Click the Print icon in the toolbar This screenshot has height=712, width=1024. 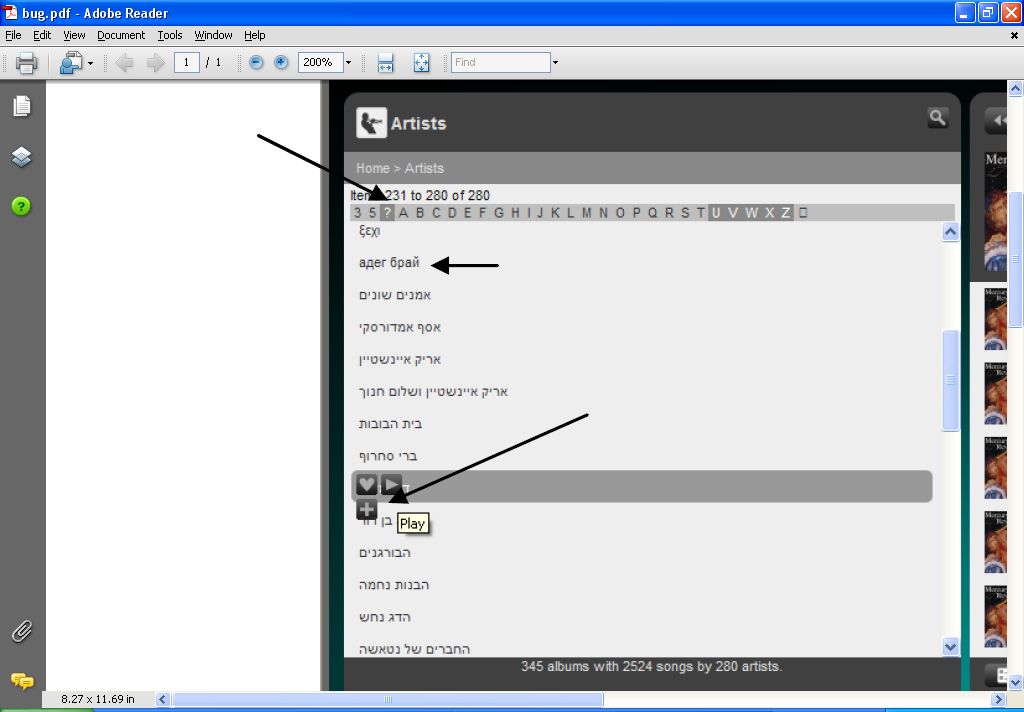click(27, 63)
